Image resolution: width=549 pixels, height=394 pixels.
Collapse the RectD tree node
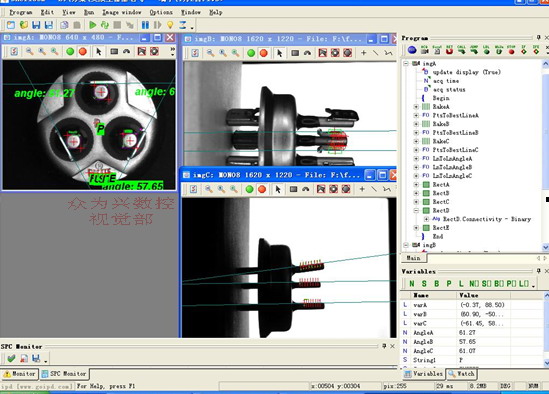(416, 210)
